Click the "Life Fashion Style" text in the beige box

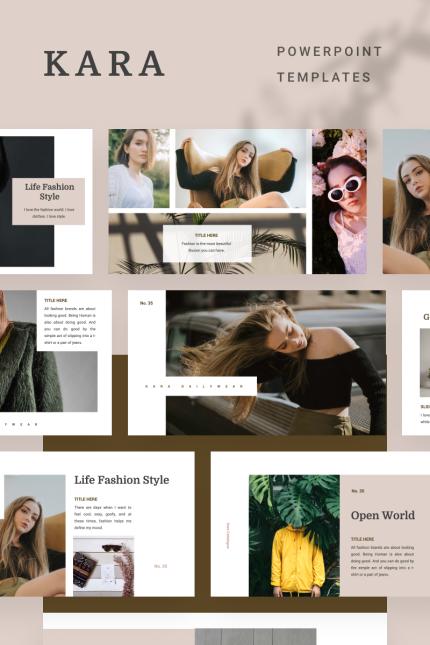click(49, 191)
